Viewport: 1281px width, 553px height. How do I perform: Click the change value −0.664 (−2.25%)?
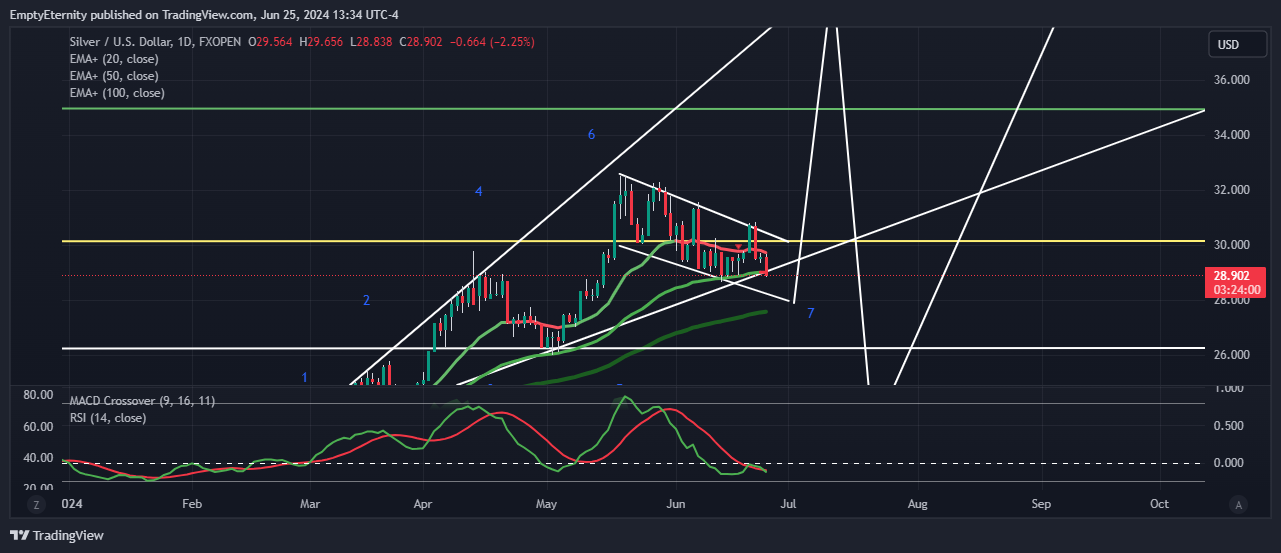tap(493, 42)
